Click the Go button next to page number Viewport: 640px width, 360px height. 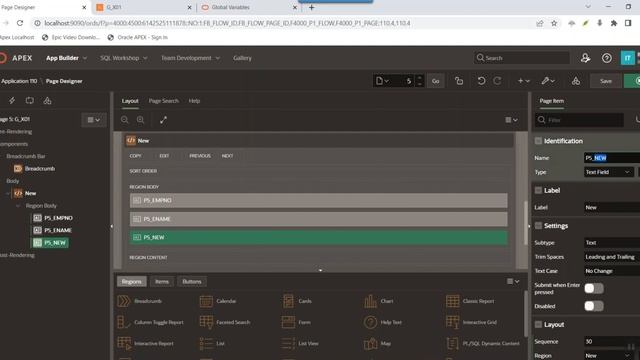tap(436, 81)
